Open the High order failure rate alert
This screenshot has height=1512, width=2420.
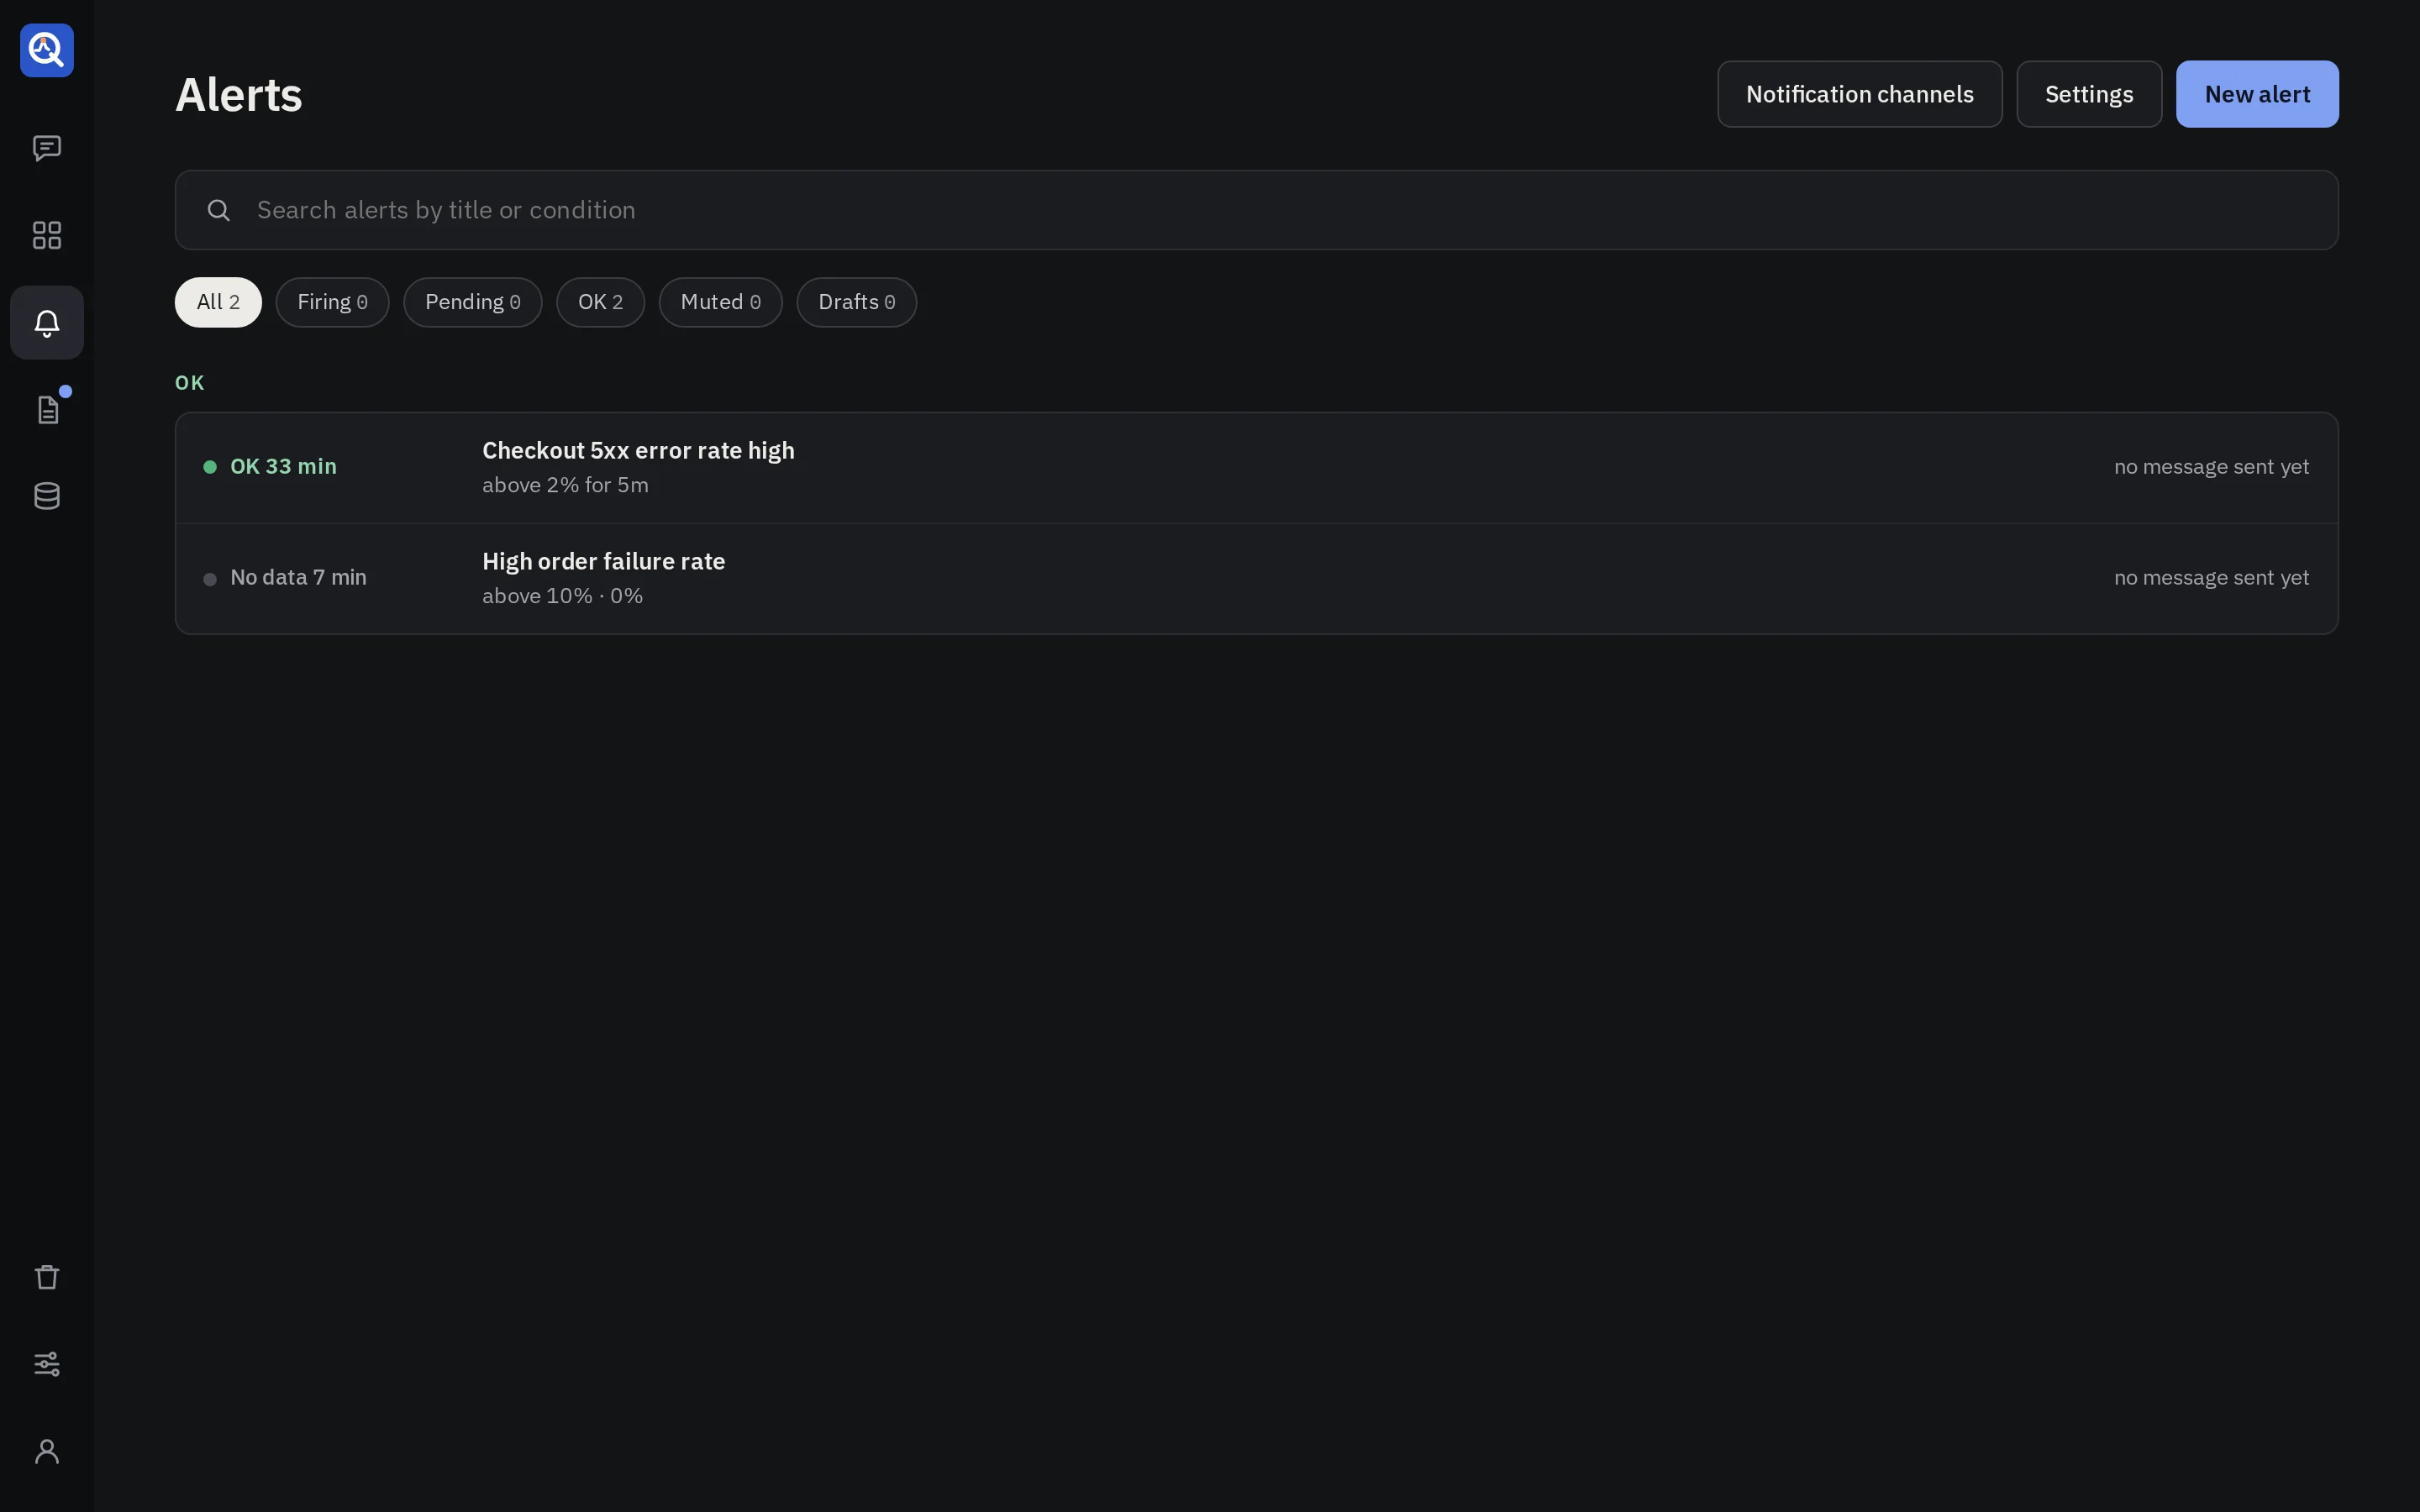point(1256,578)
